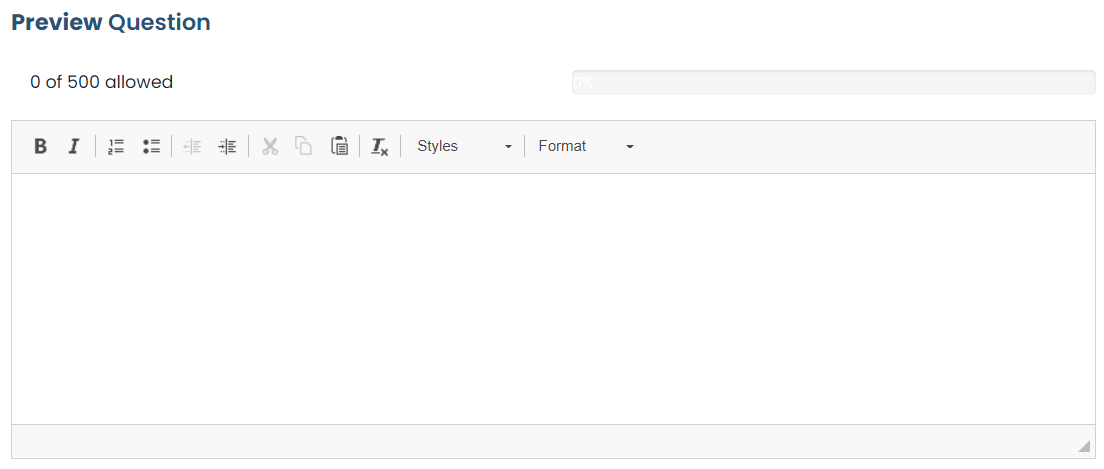
Task: Click the copy icon in the toolbar
Action: pos(303,146)
